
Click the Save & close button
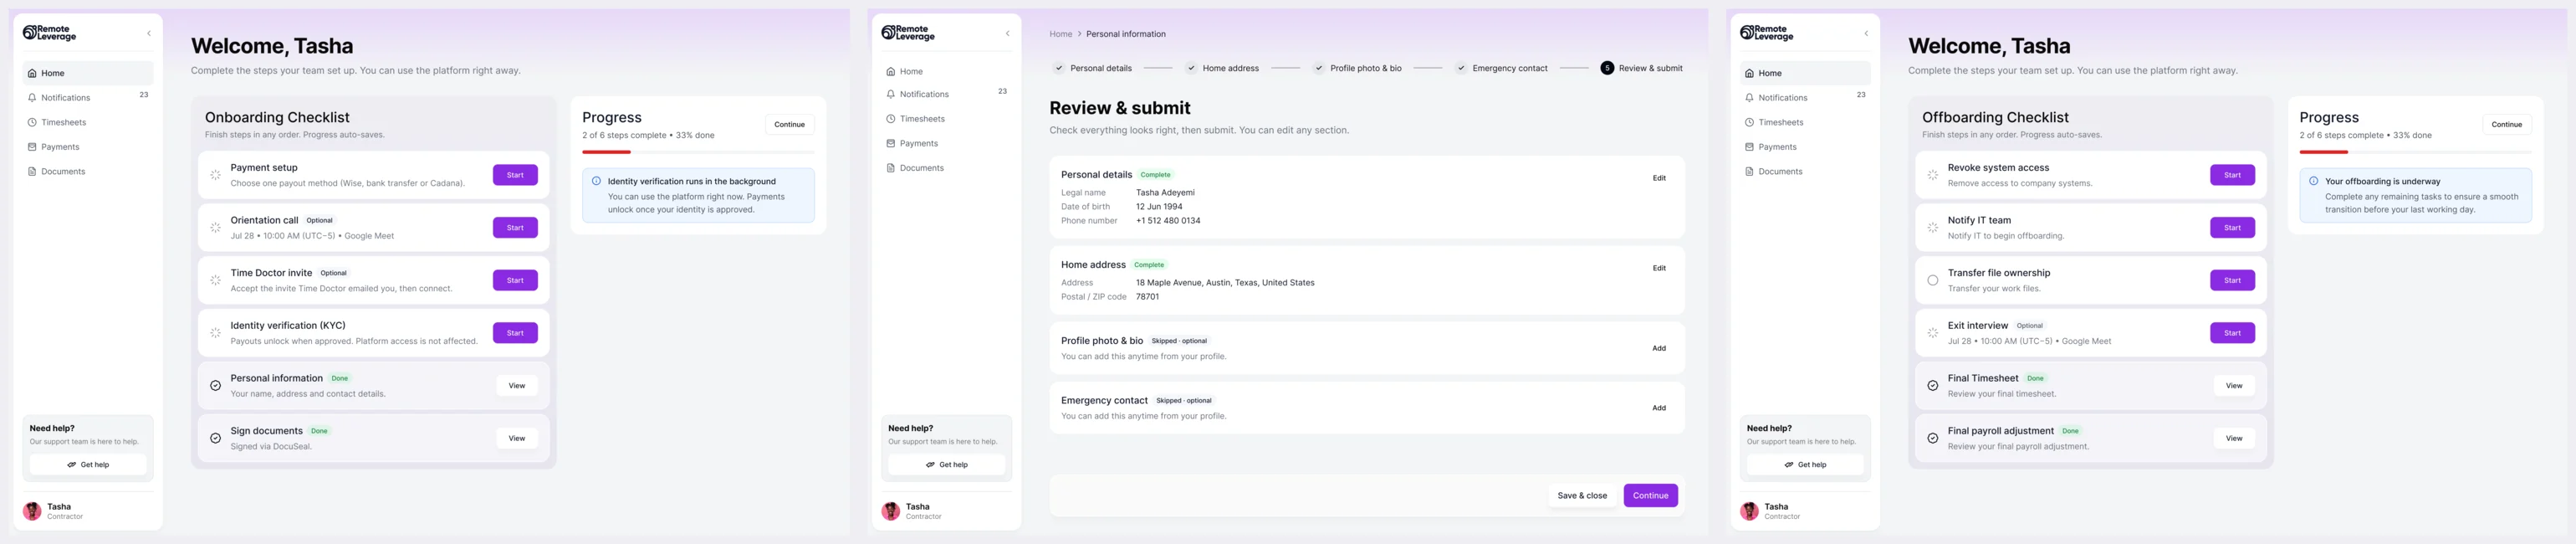click(x=1582, y=495)
